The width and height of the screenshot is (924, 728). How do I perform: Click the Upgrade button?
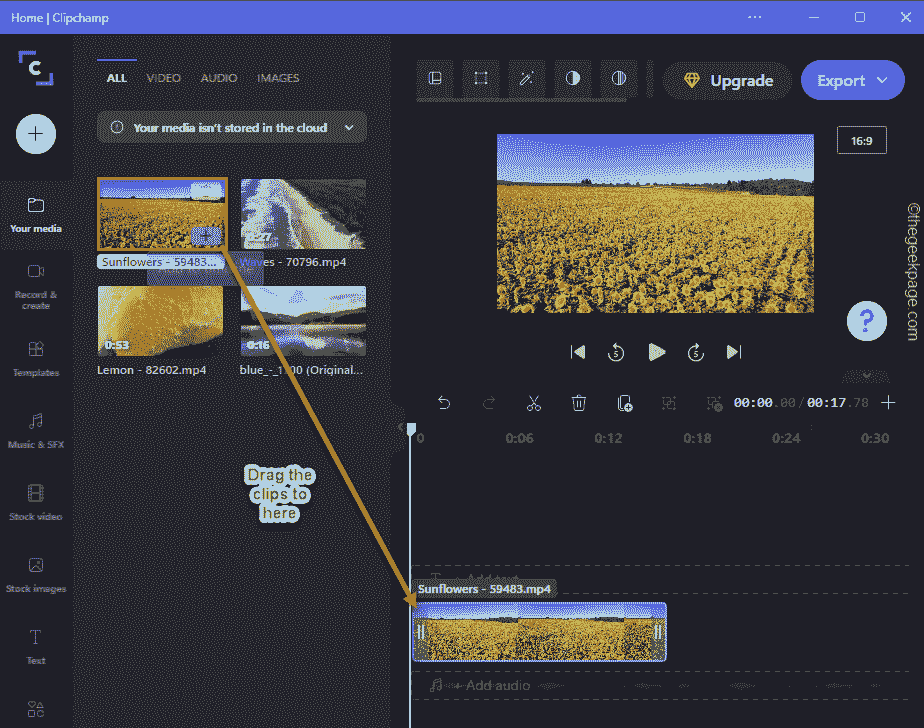tap(727, 80)
